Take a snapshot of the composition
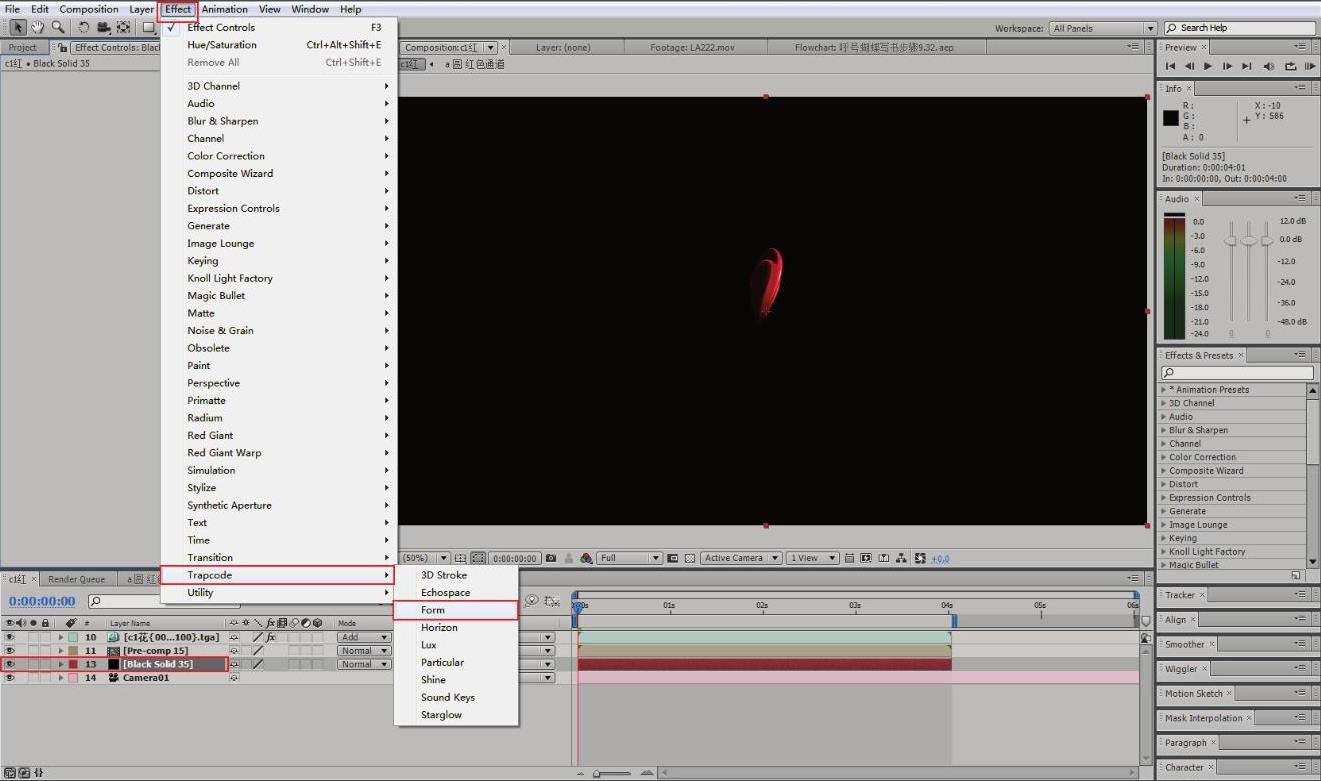The height and width of the screenshot is (781, 1321). (x=551, y=558)
